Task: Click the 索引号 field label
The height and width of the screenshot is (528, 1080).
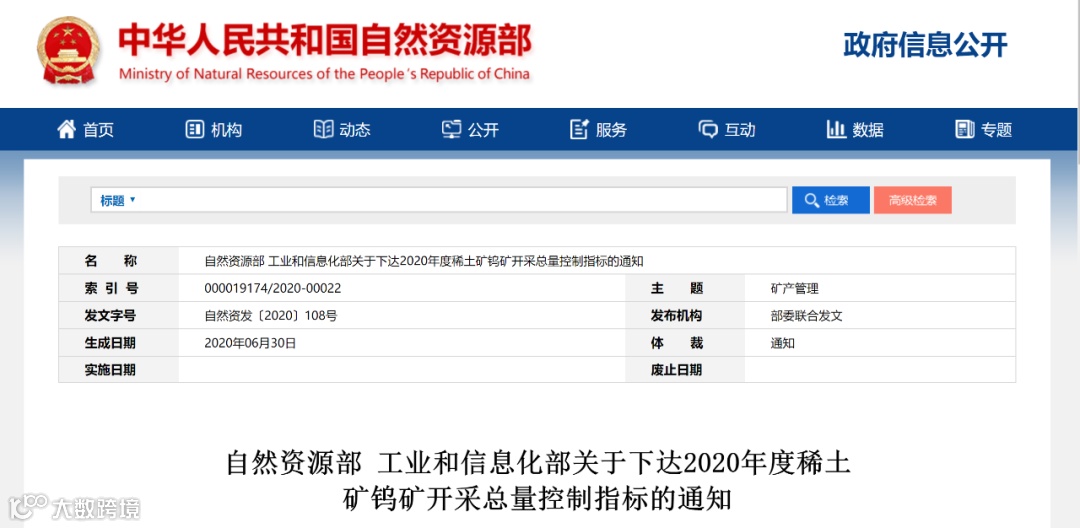Action: coord(111,288)
